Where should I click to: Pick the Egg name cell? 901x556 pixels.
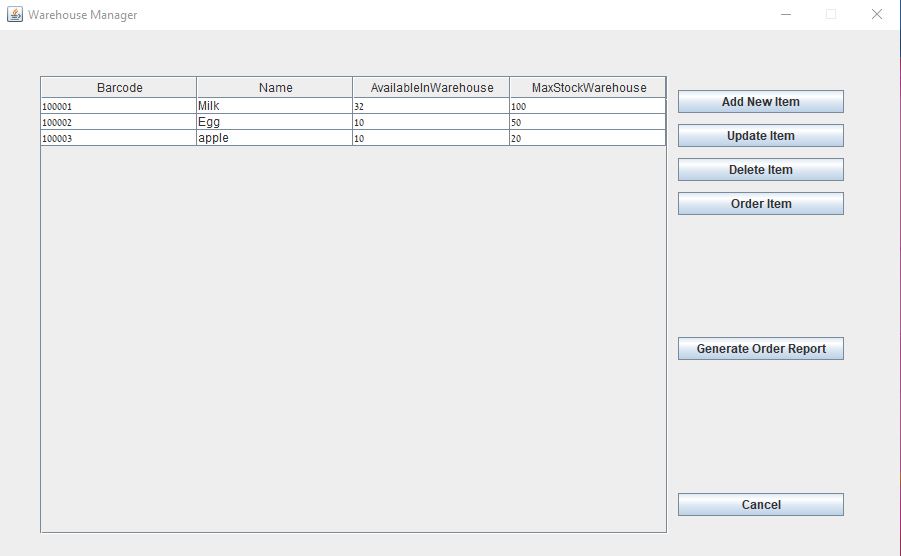click(275, 122)
